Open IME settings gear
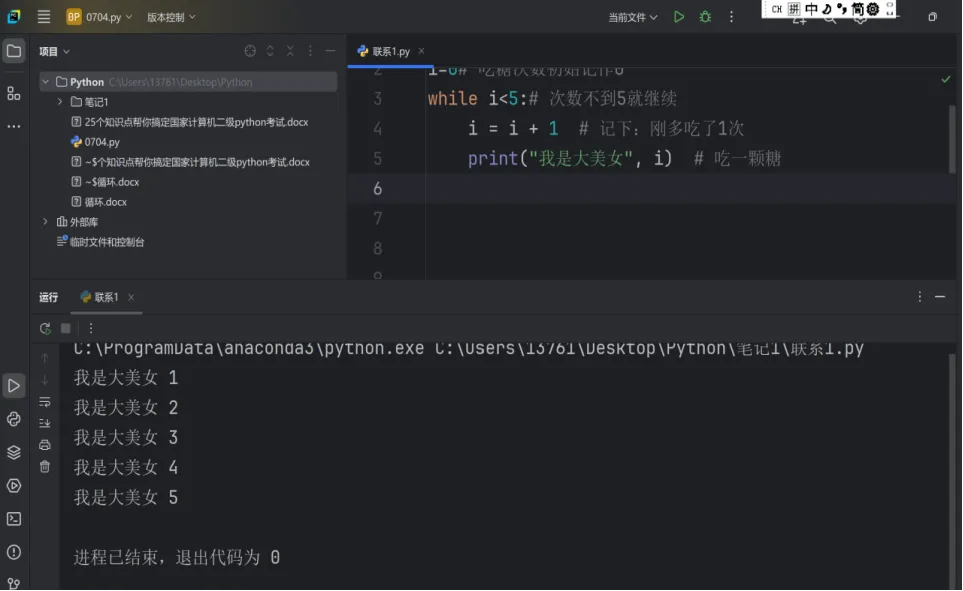Screen dimensions: 963x591 [x=873, y=9]
